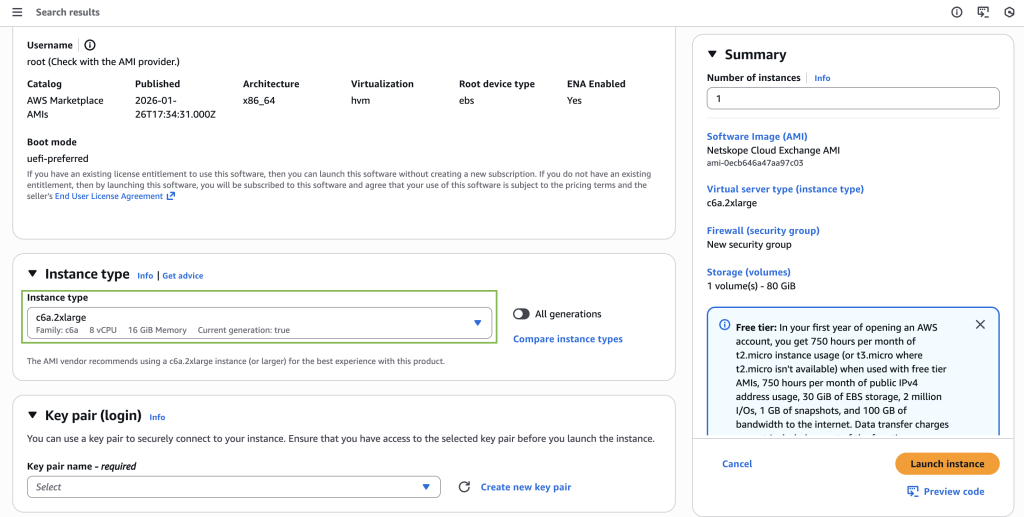This screenshot has height=517, width=1024.
Task: Click the Number of instances input field
Action: pyautogui.click(x=853, y=99)
